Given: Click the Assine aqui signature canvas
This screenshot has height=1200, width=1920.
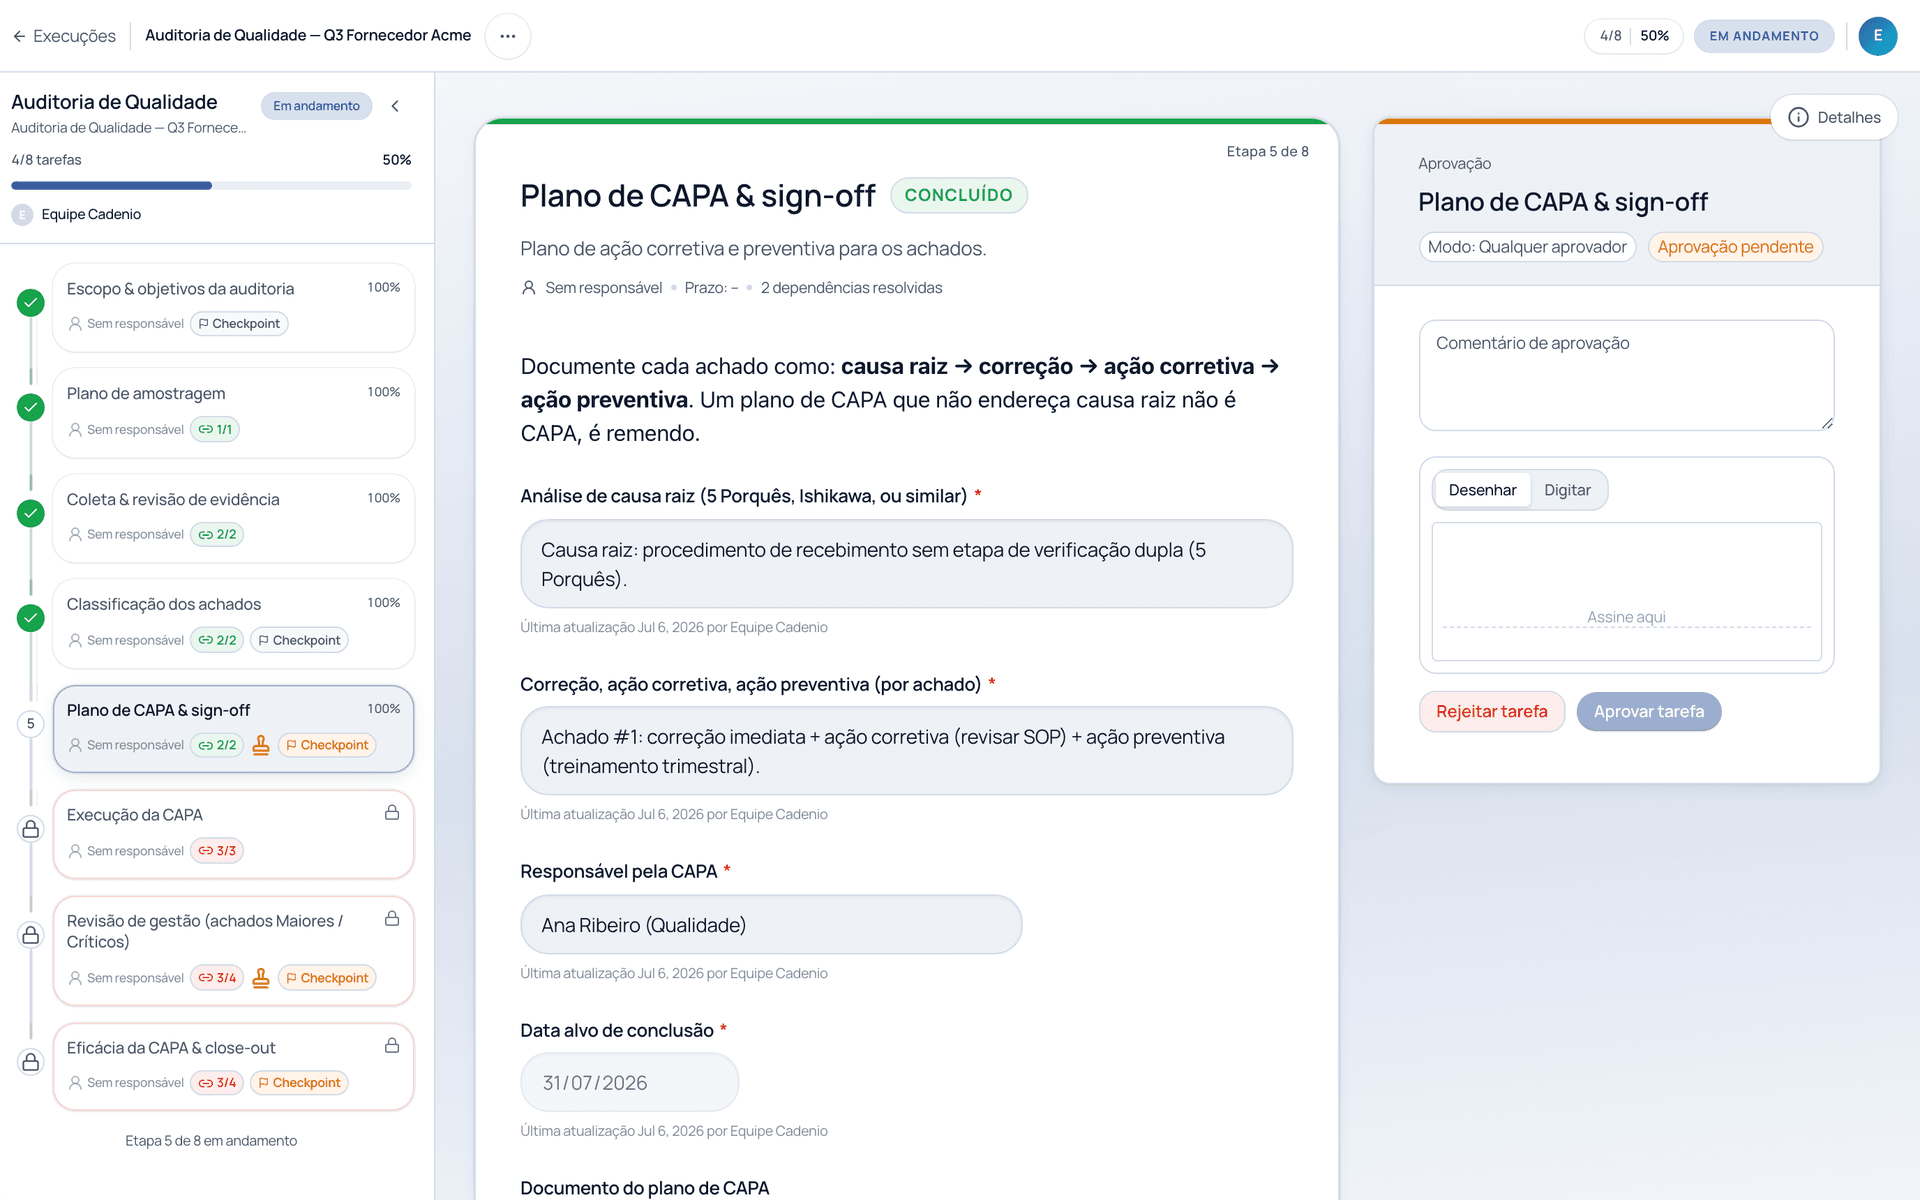Looking at the screenshot, I should click(x=1626, y=591).
